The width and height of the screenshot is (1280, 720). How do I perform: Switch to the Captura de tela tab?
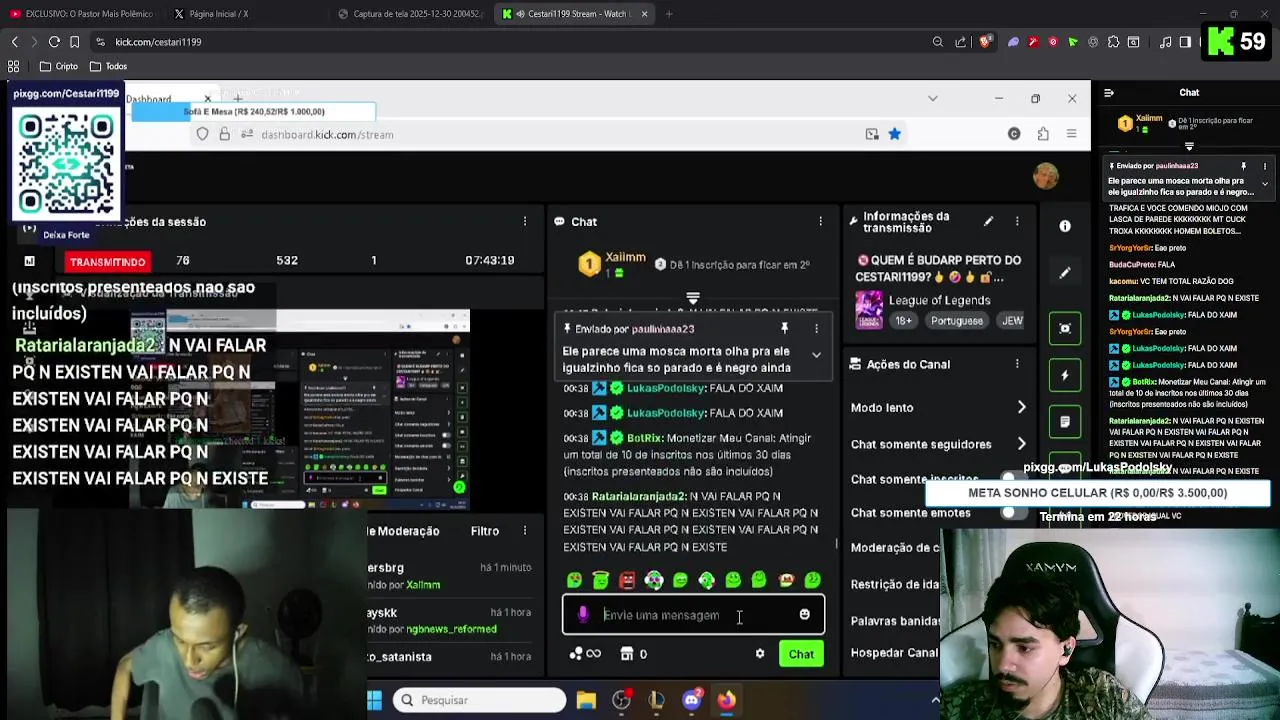click(x=410, y=14)
